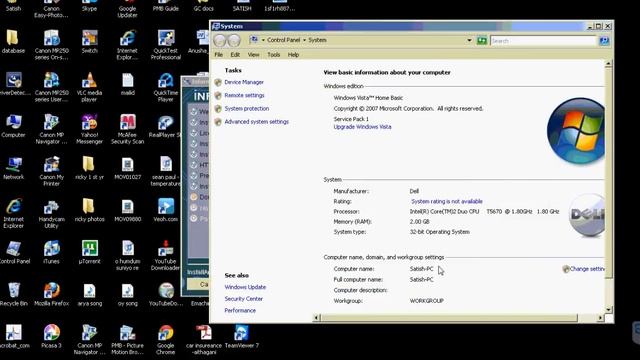Launch Picasa 3 desktop icon
The image size is (640, 360).
(51, 336)
